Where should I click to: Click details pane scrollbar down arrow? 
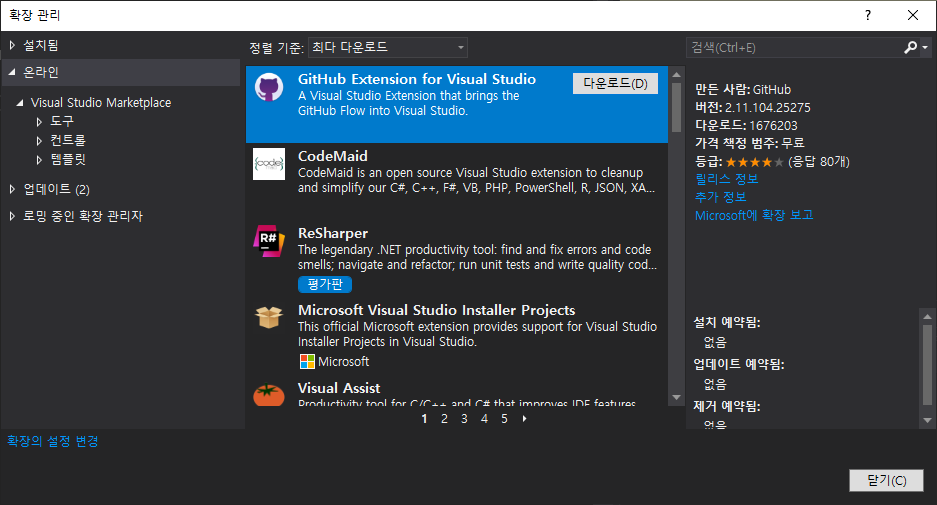927,421
